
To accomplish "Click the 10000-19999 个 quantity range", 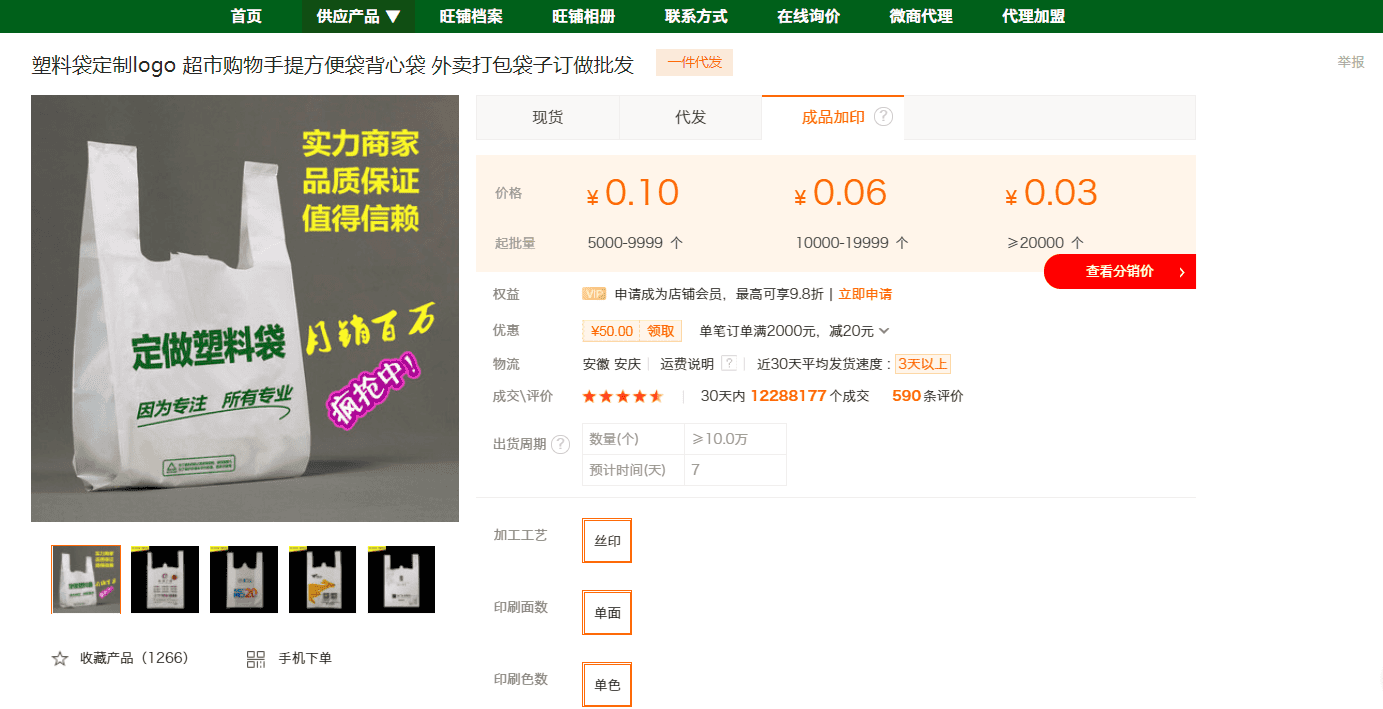I will [x=852, y=243].
